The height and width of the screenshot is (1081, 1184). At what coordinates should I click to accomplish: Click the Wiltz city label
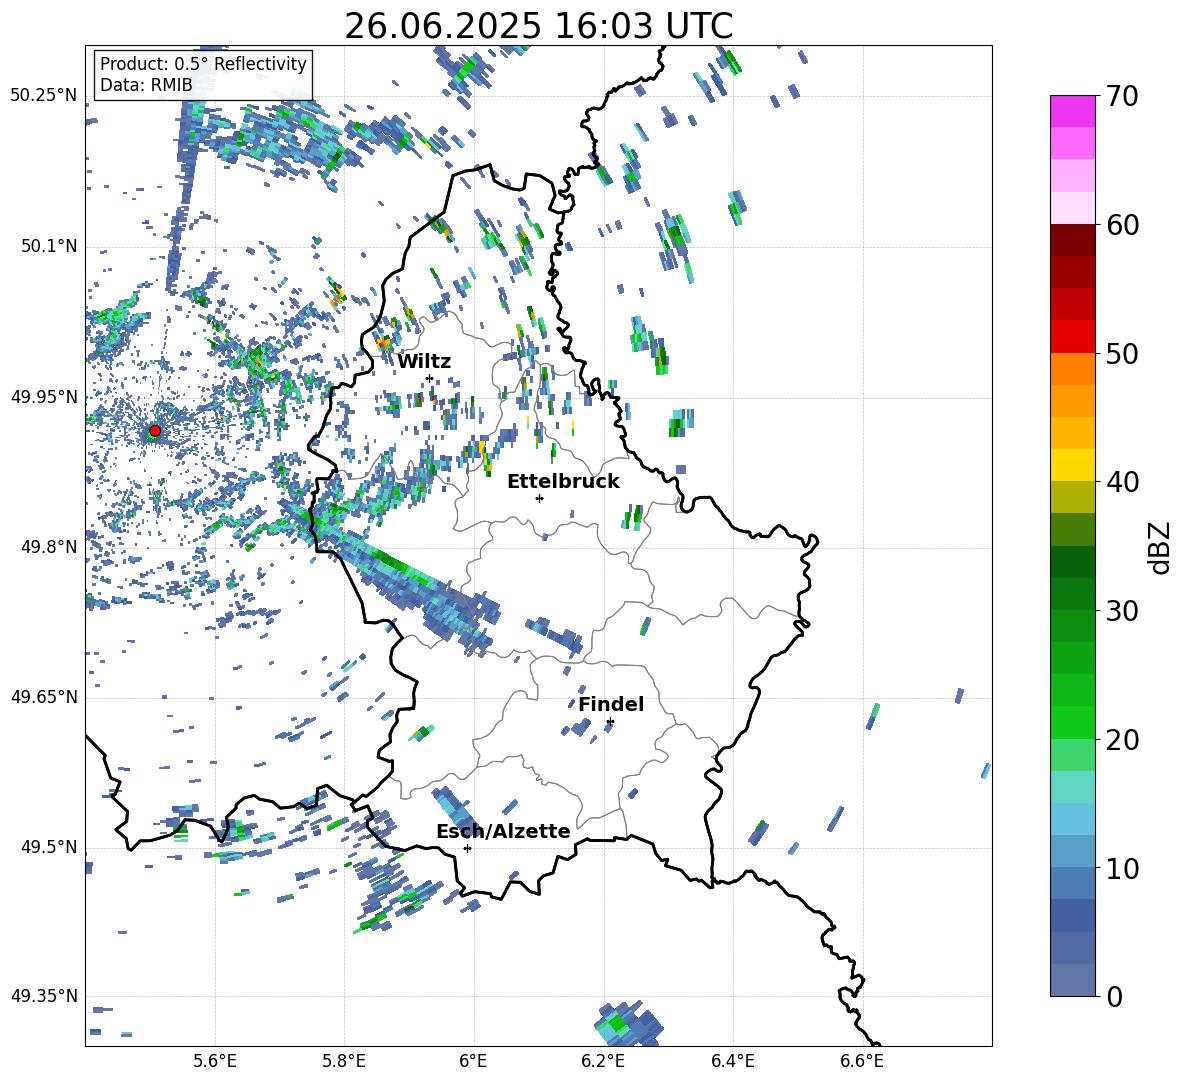click(424, 362)
